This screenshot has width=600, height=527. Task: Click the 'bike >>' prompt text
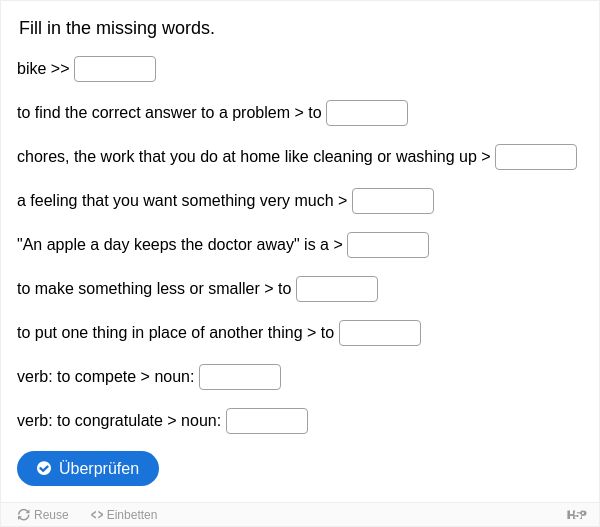tap(43, 69)
